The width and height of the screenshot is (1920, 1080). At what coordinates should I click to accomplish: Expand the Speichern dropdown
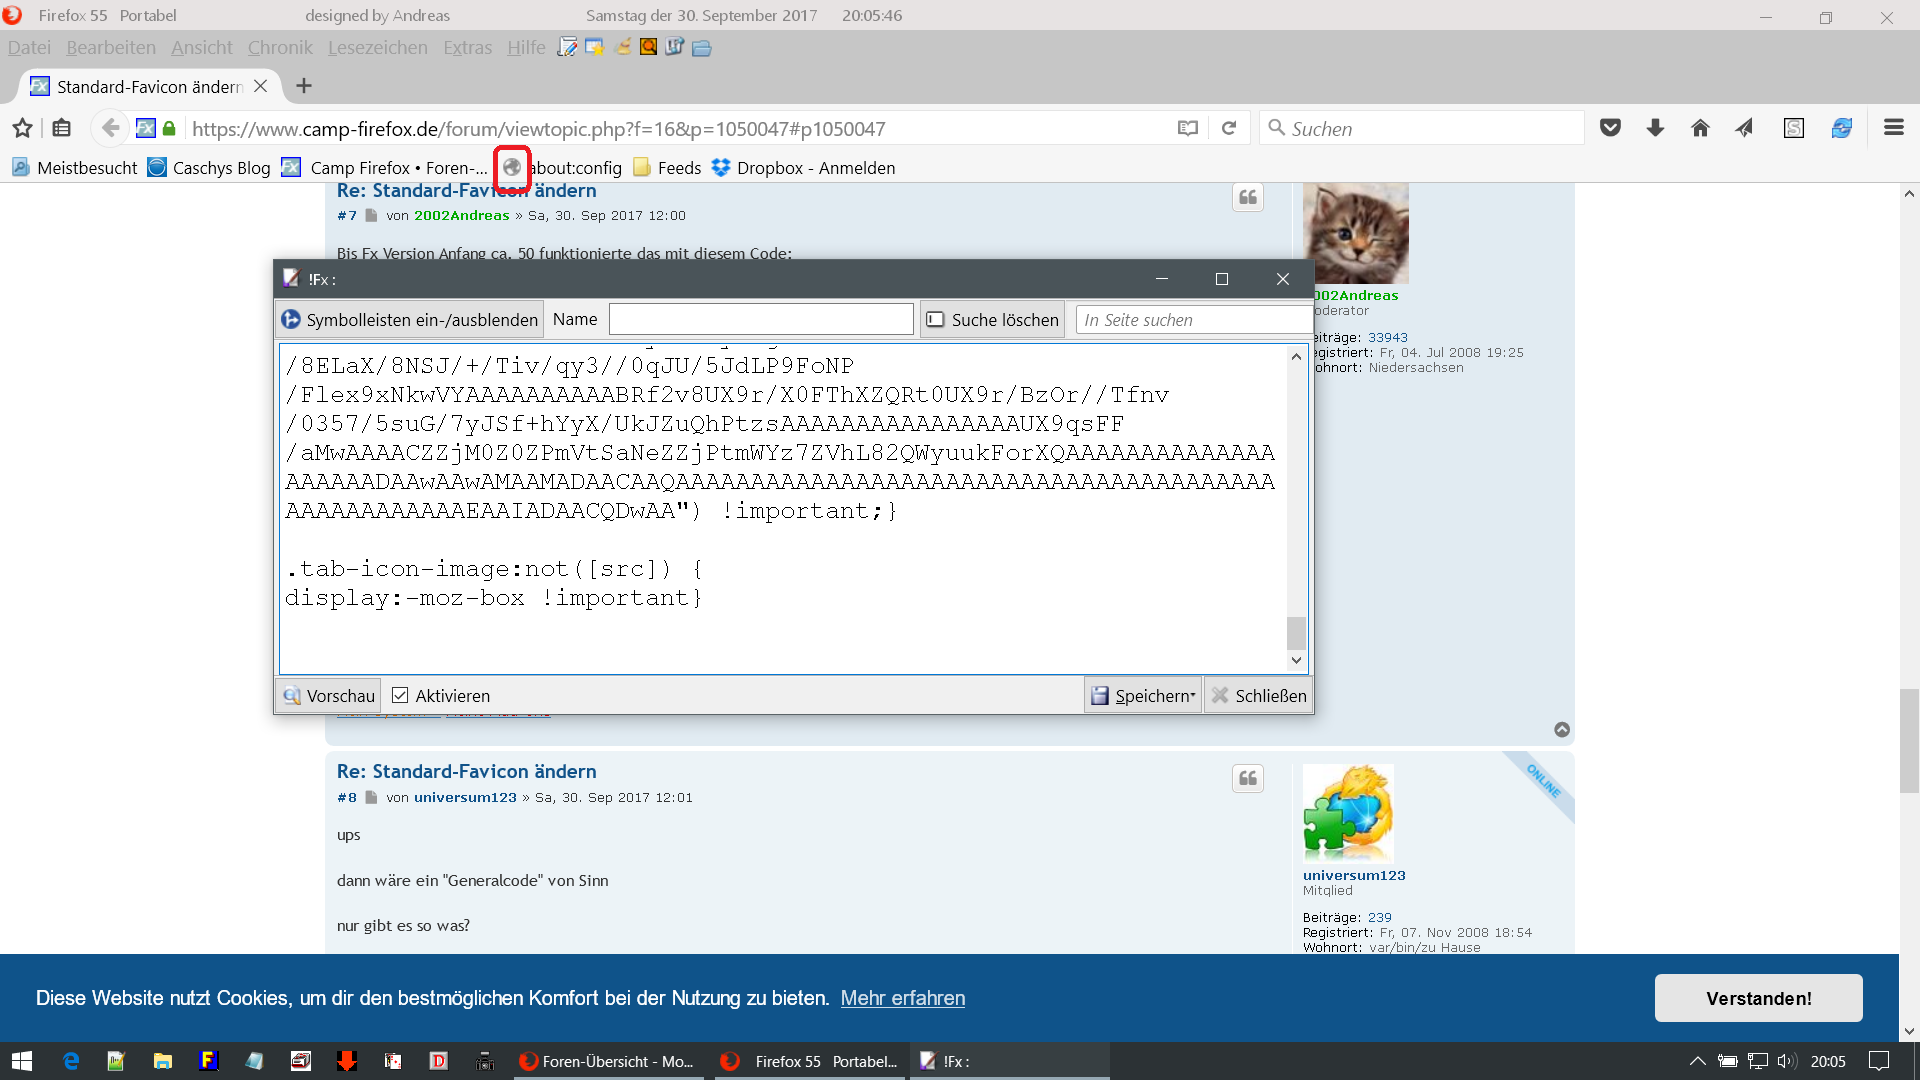pos(1192,696)
